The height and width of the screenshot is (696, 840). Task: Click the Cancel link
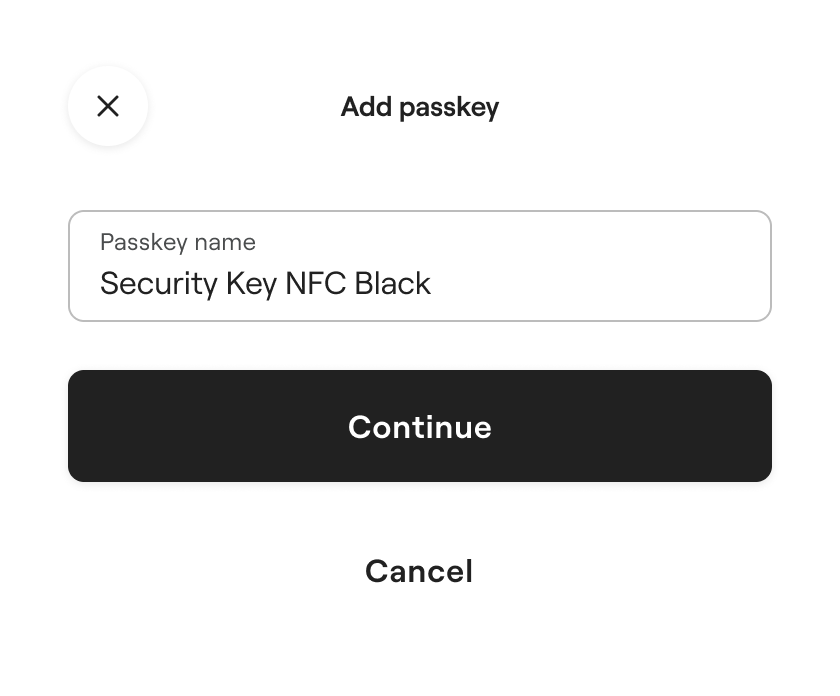click(419, 571)
